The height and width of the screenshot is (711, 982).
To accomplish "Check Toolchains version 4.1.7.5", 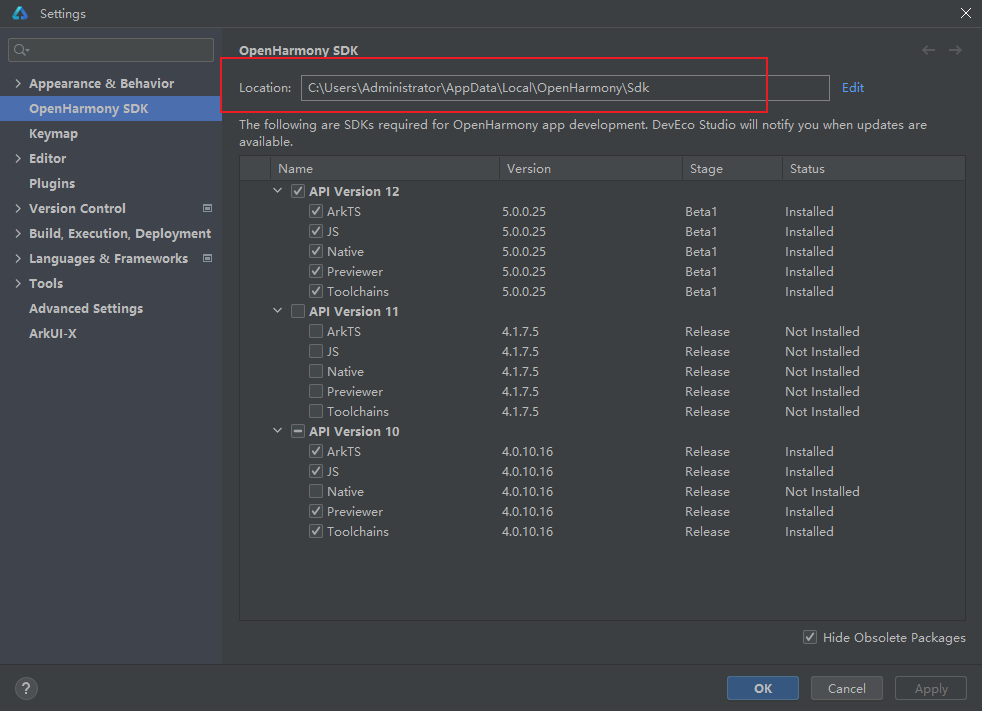I will click(x=316, y=412).
